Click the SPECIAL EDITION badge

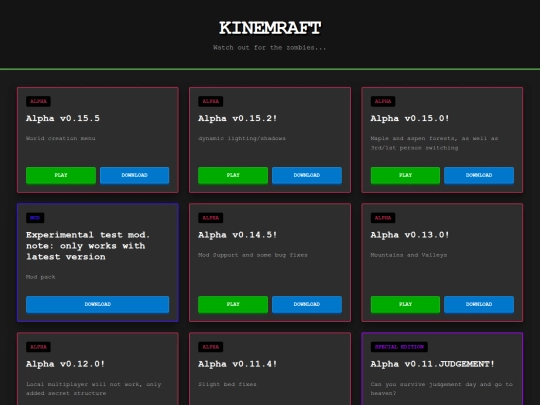pos(399,347)
